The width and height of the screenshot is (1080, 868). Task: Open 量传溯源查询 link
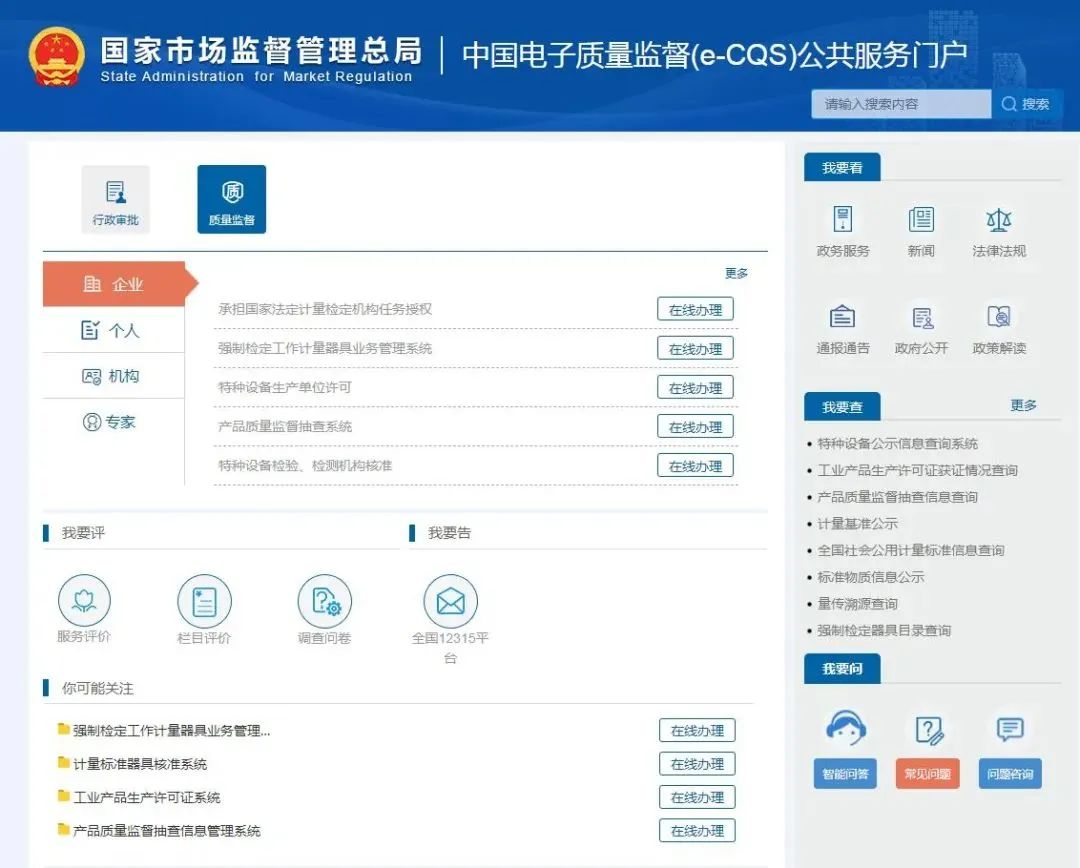[858, 604]
